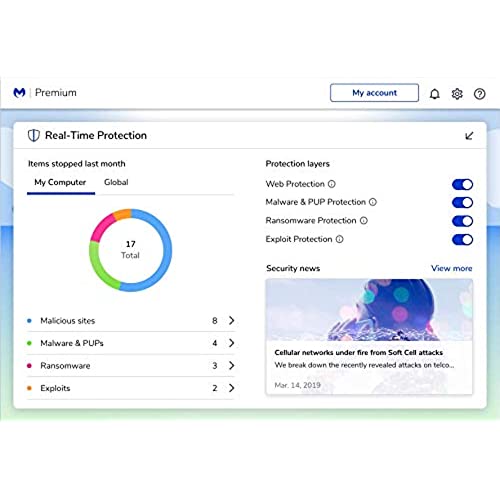Open the Ransomware details chevron
The width and height of the screenshot is (500, 500).
(x=232, y=366)
